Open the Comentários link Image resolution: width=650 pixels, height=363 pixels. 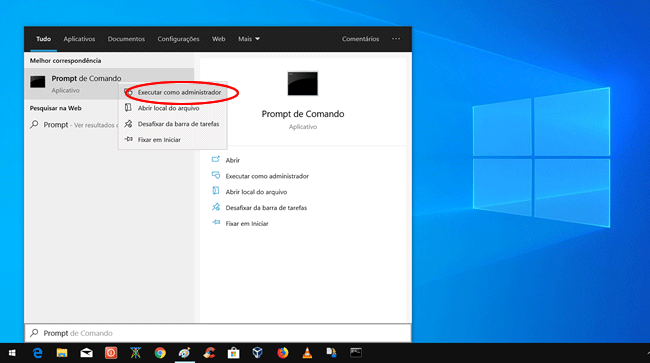pos(360,39)
